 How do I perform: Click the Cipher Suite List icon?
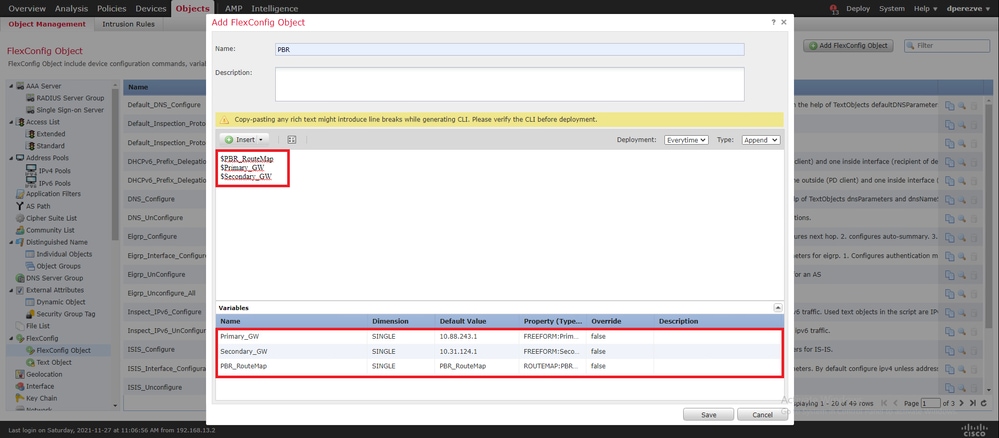point(20,218)
